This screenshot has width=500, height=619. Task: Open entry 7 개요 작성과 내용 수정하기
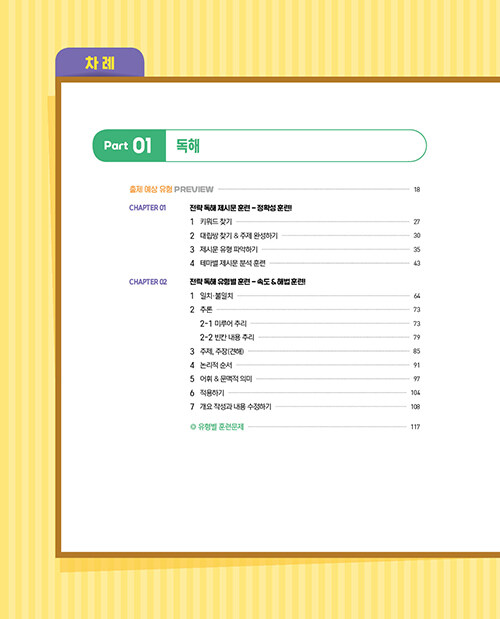(305, 407)
